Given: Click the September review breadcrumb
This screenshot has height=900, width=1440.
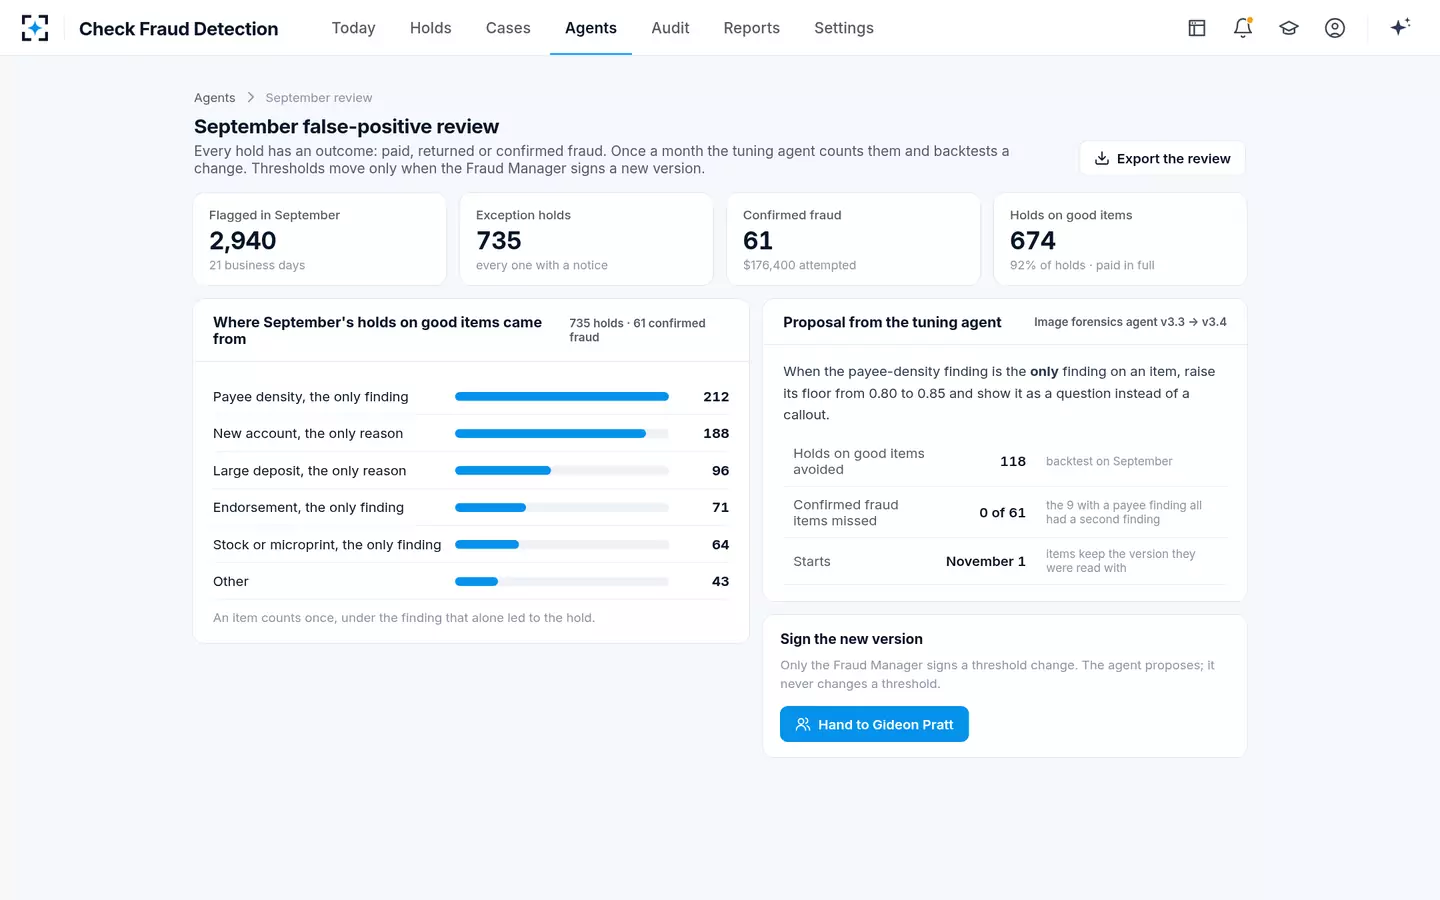Looking at the screenshot, I should click(x=319, y=97).
